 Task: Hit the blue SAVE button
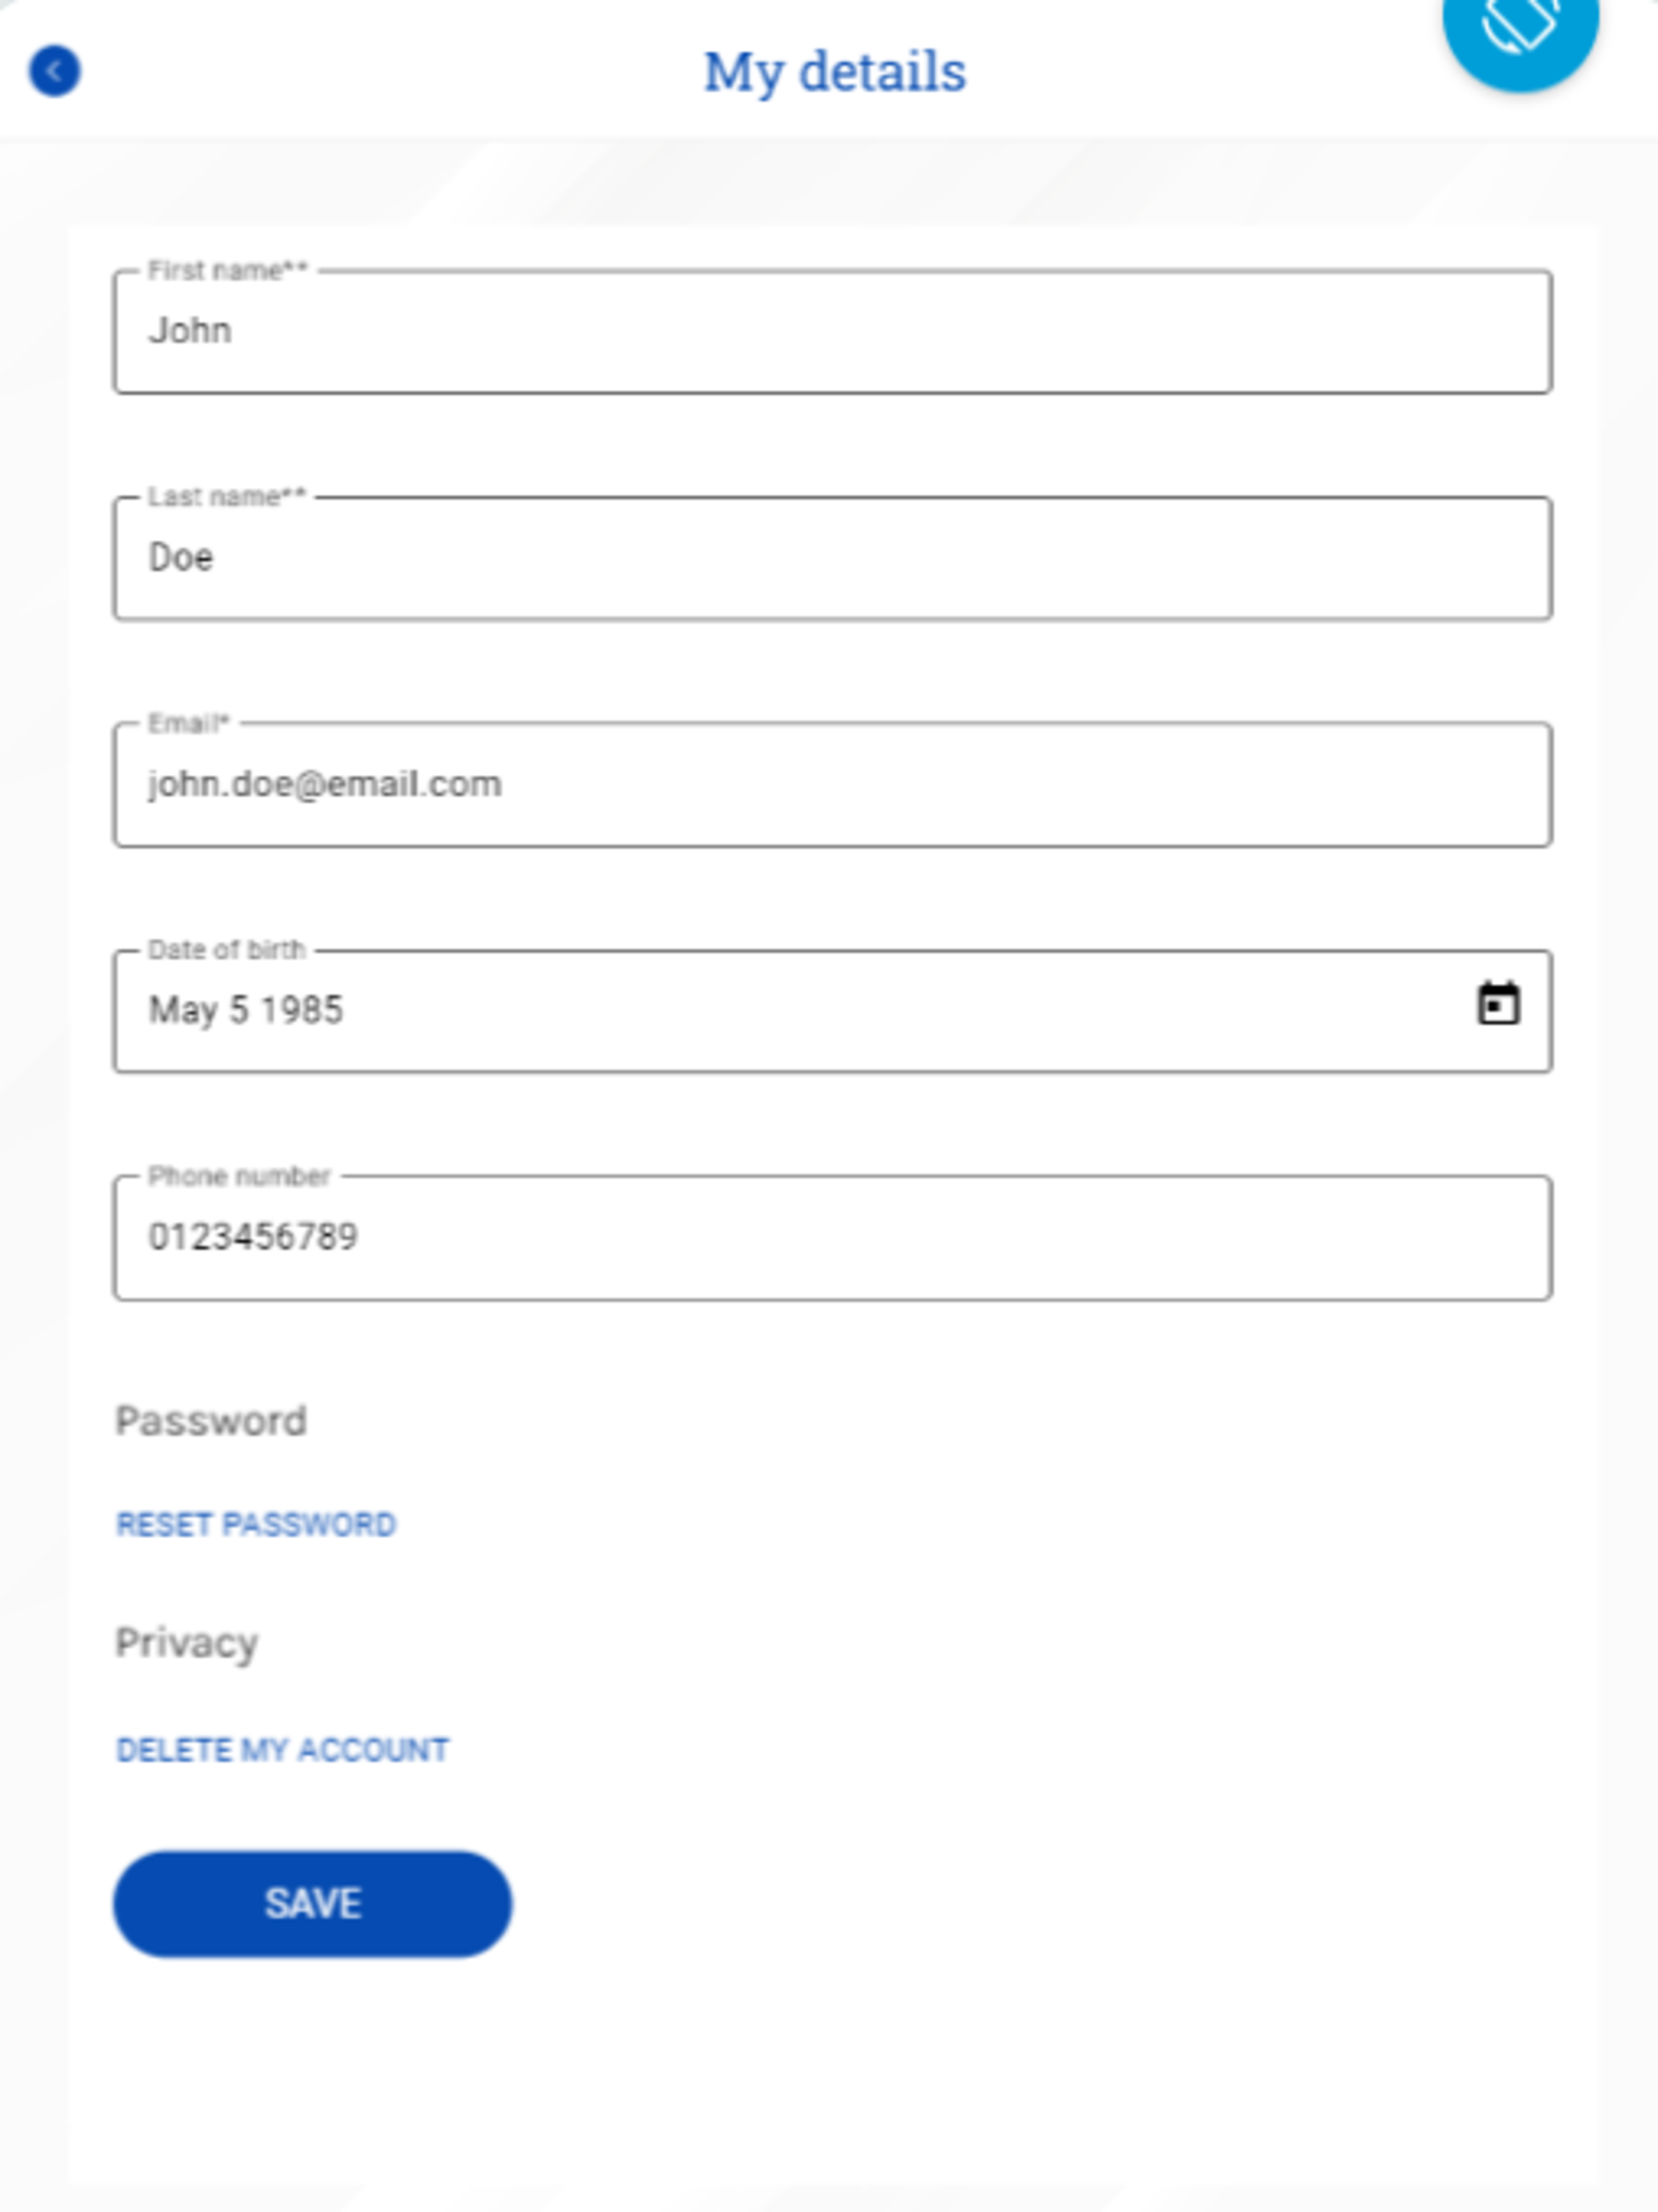click(313, 1904)
